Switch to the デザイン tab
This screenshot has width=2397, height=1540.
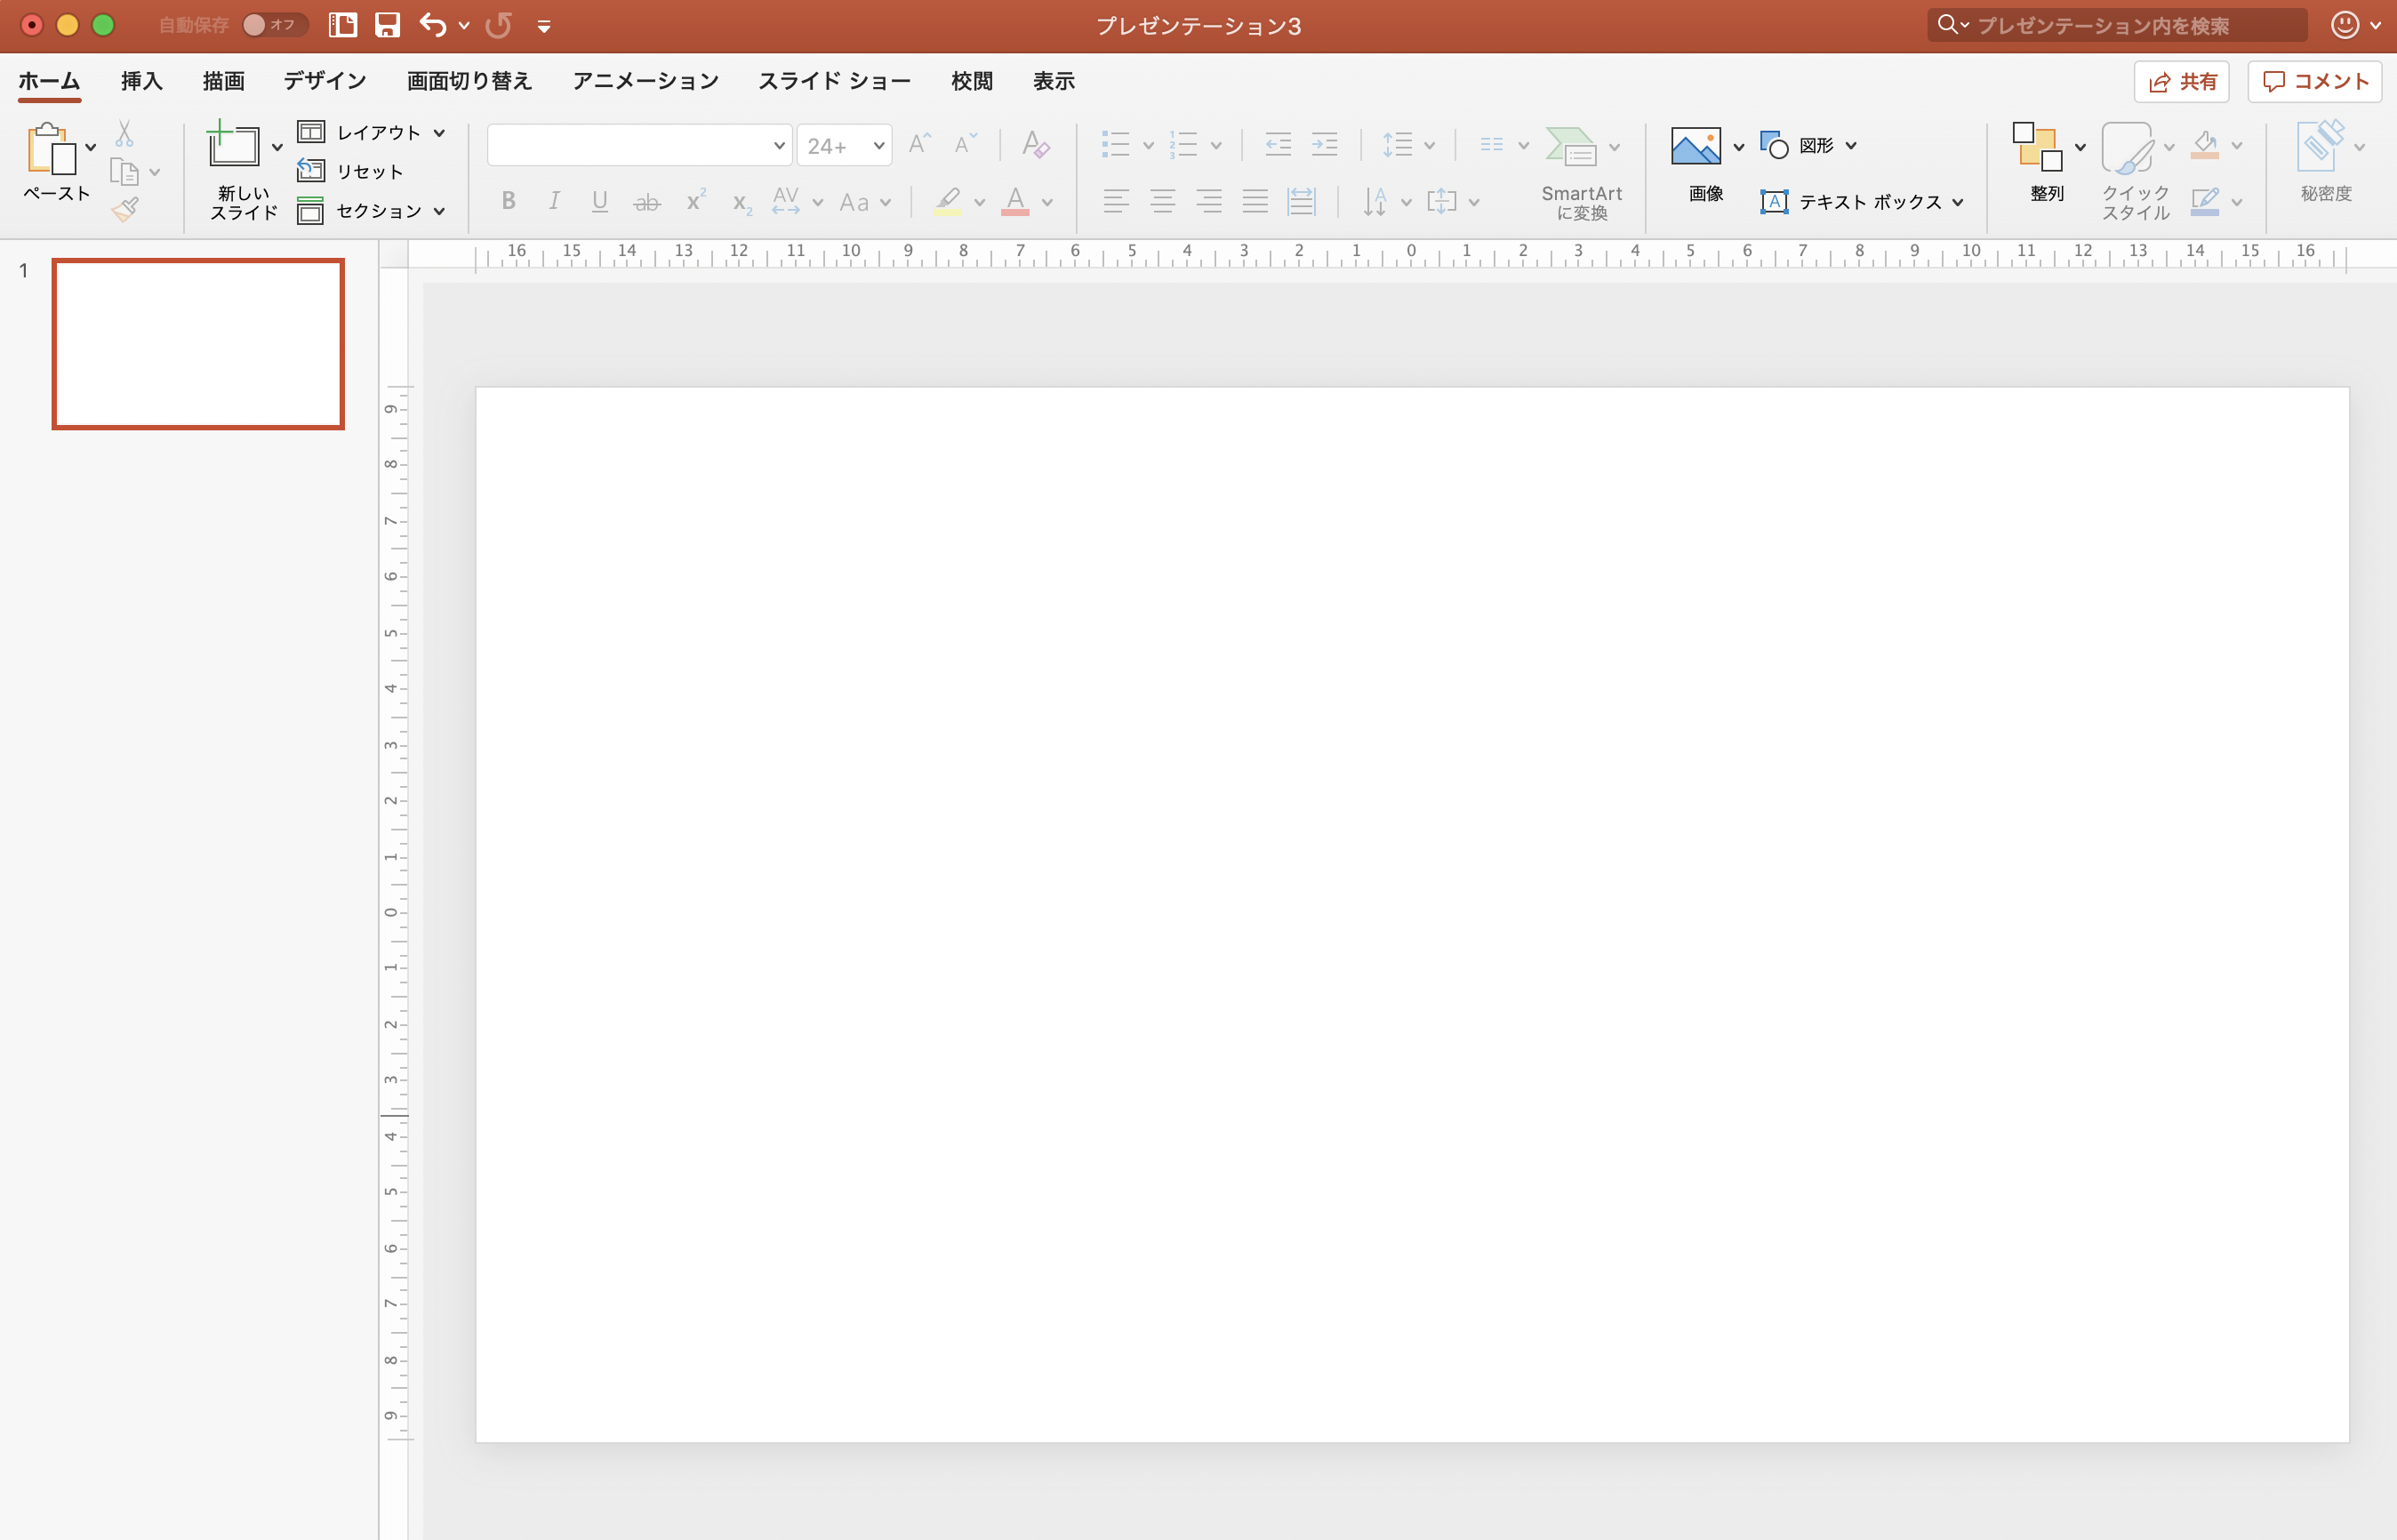(325, 81)
